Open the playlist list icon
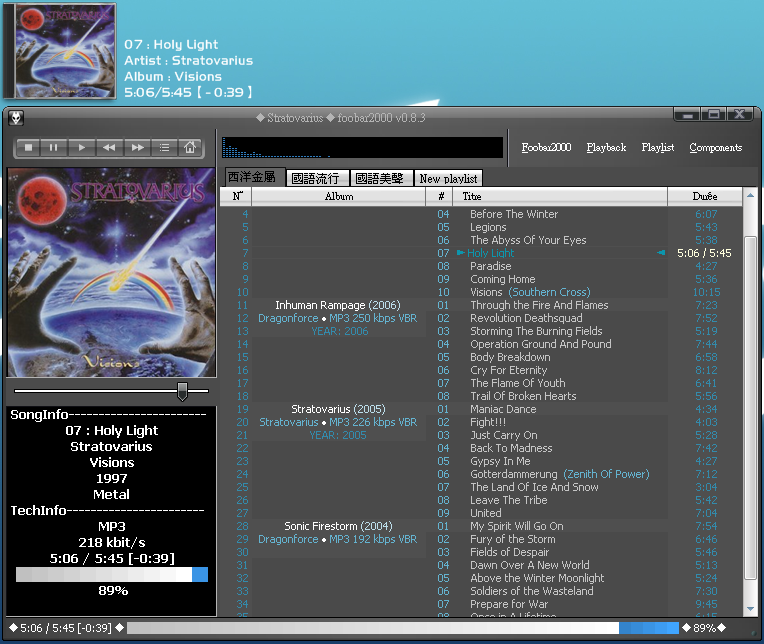 coord(164,147)
